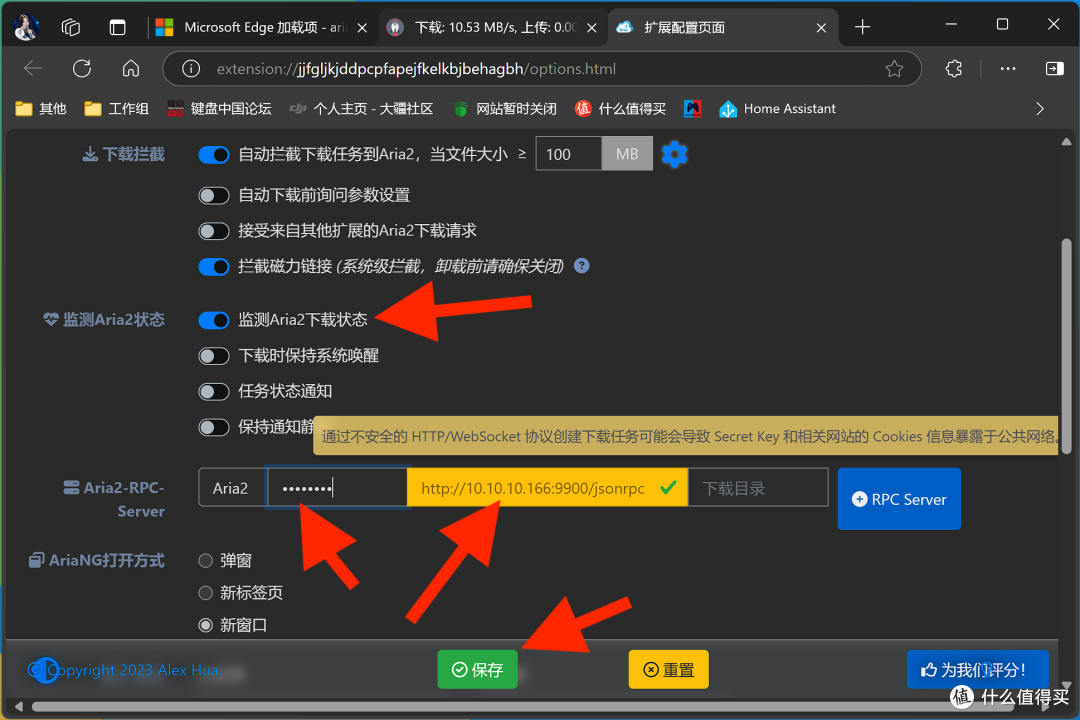Viewport: 1080px width, 720px height.
Task: Expand the overflow chevron on the bookmarks bar
Action: [x=1040, y=108]
